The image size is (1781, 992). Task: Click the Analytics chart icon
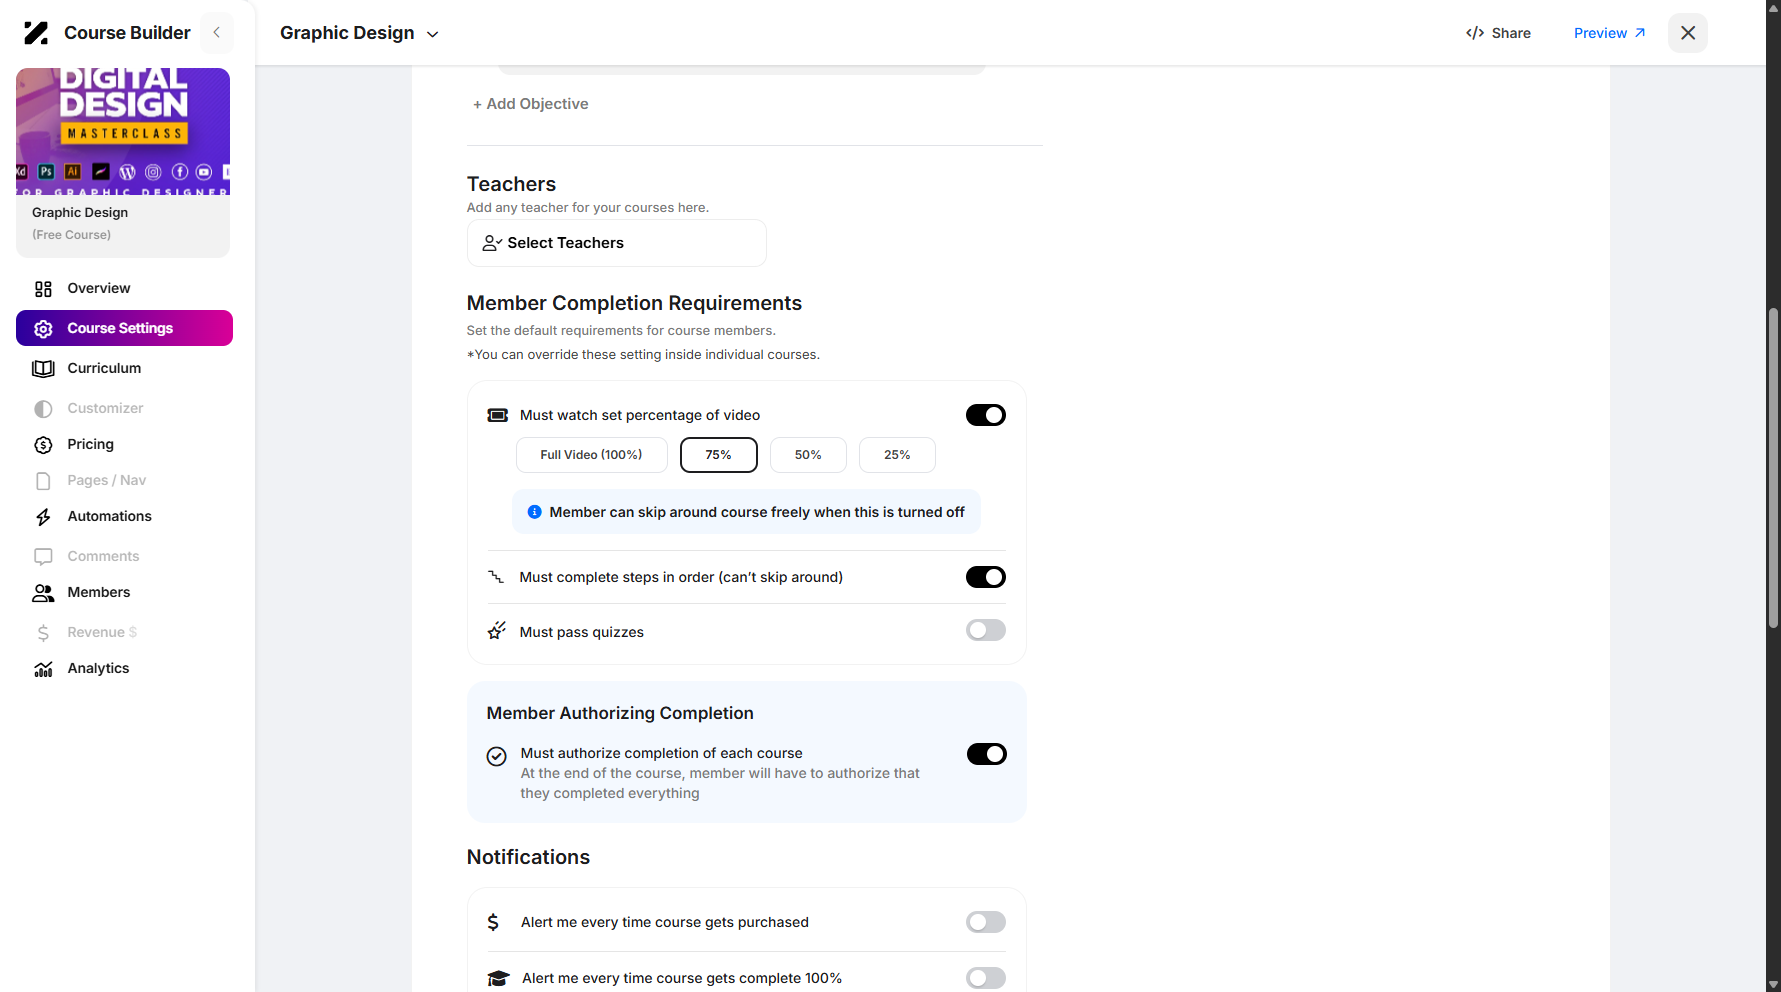(x=43, y=669)
